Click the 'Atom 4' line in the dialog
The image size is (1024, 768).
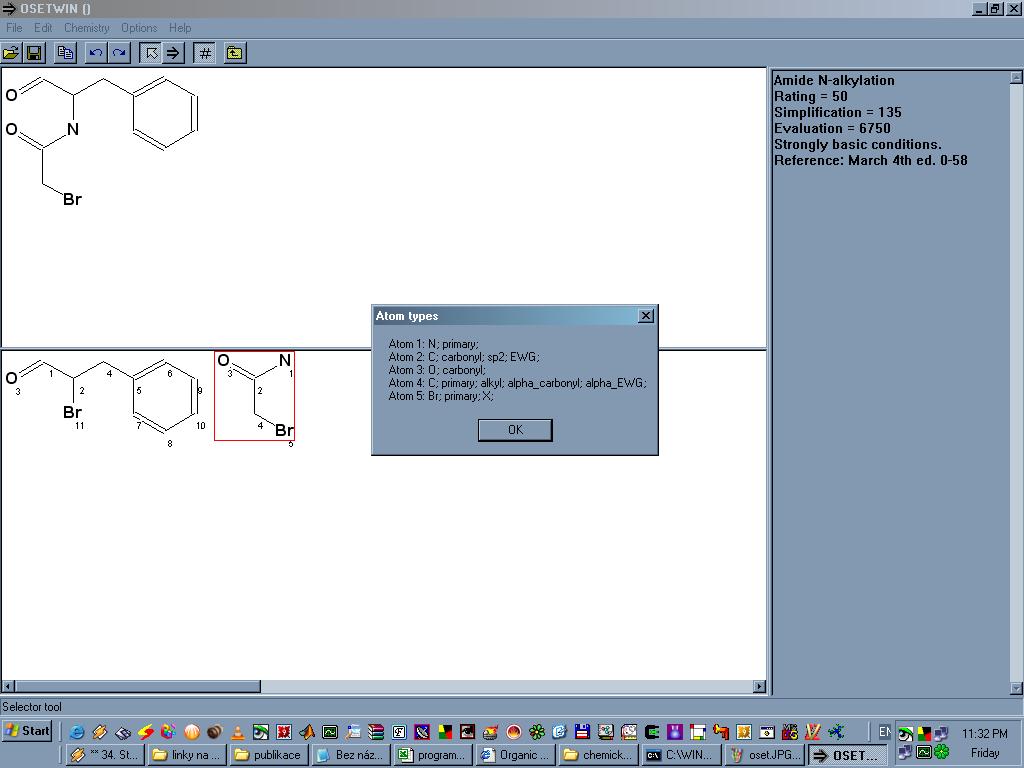point(517,383)
